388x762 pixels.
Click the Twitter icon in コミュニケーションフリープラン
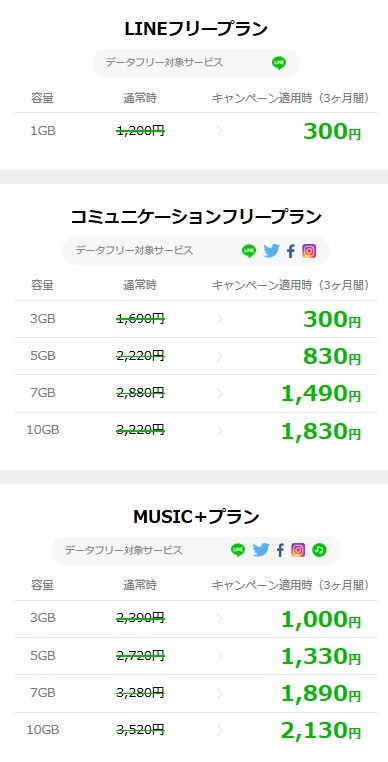pyautogui.click(x=272, y=251)
